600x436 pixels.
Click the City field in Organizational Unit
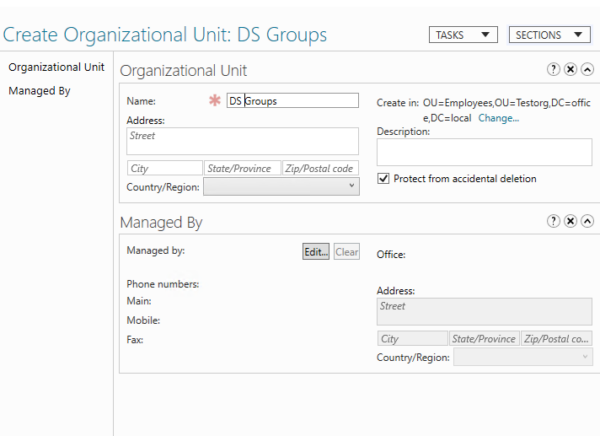coord(165,168)
